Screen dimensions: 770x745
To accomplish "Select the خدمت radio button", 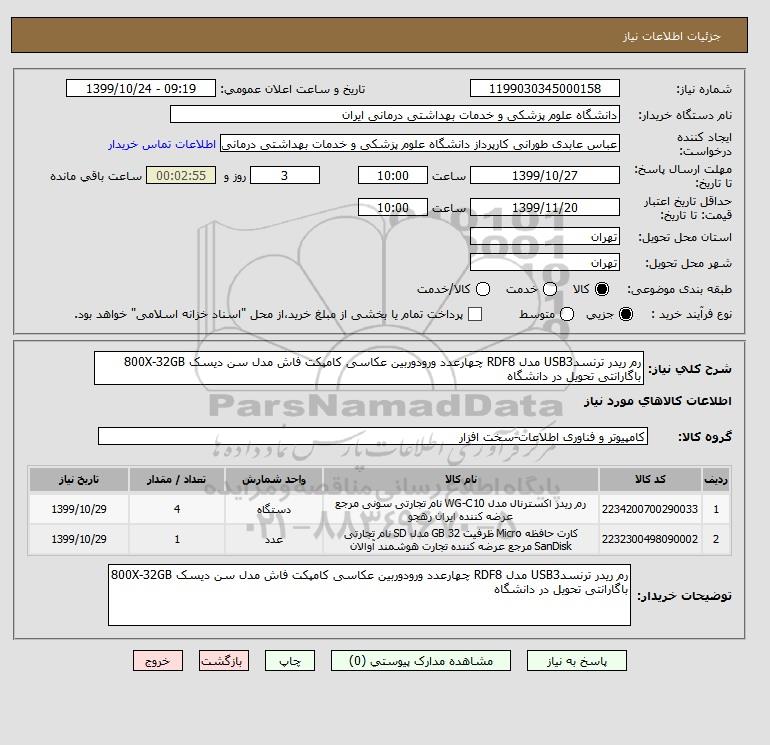I will tap(550, 289).
